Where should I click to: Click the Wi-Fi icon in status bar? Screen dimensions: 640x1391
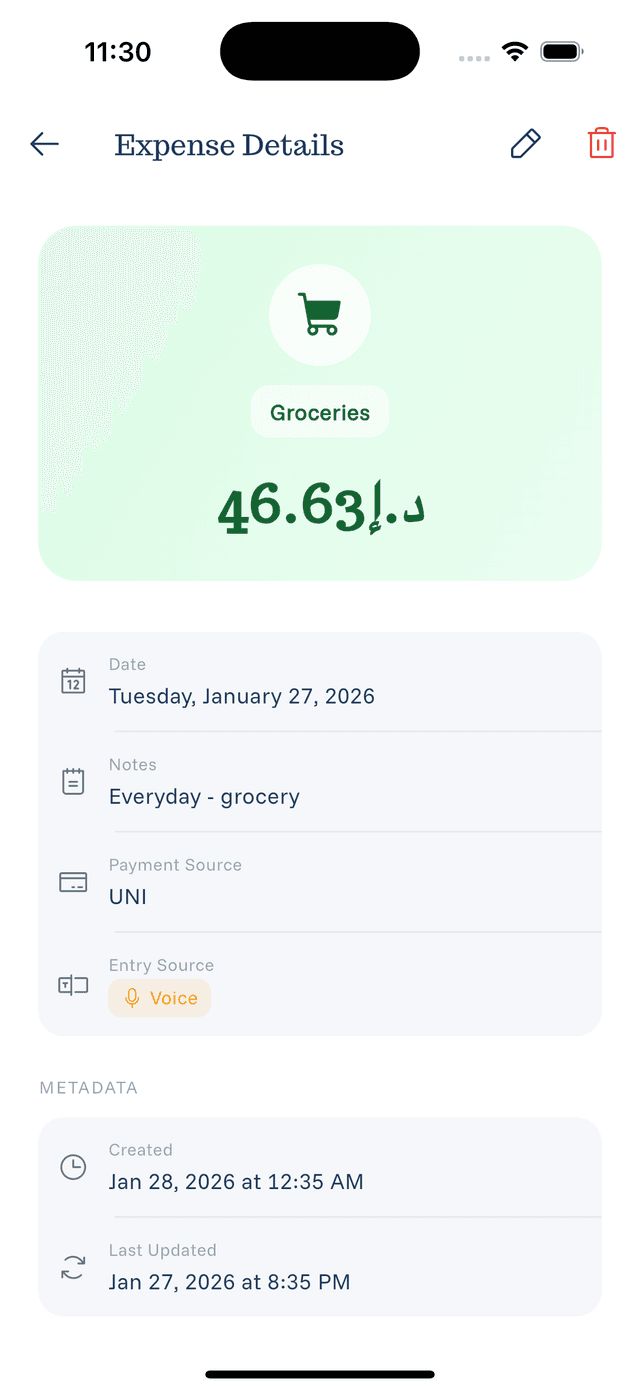coord(515,50)
